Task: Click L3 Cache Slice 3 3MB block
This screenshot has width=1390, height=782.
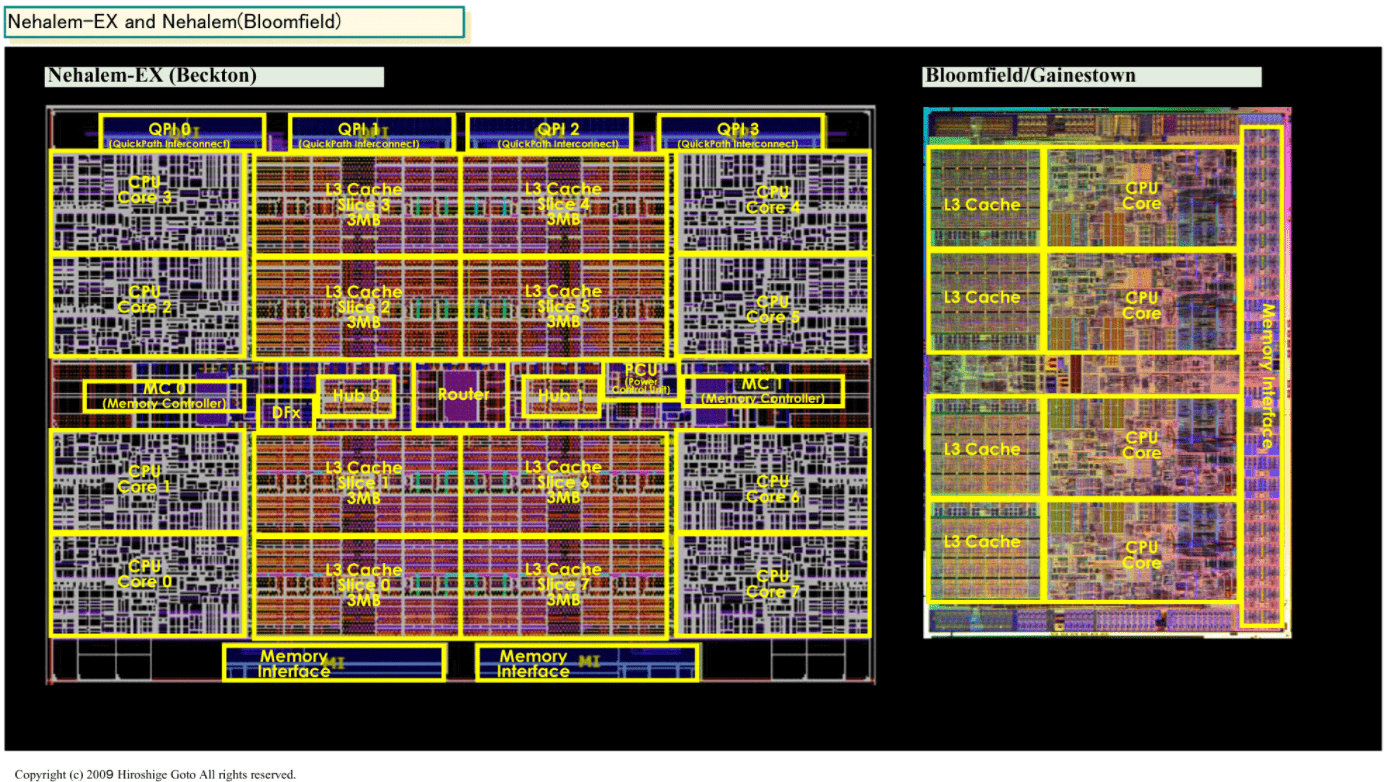Action: 356,206
